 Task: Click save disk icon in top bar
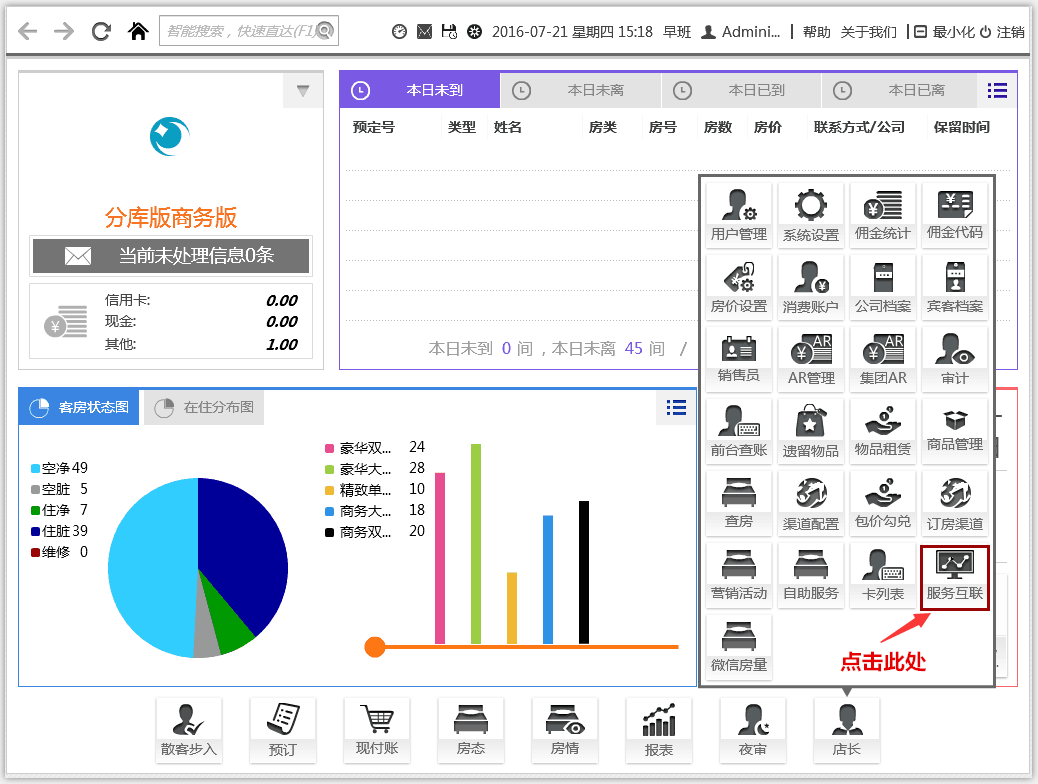point(449,31)
